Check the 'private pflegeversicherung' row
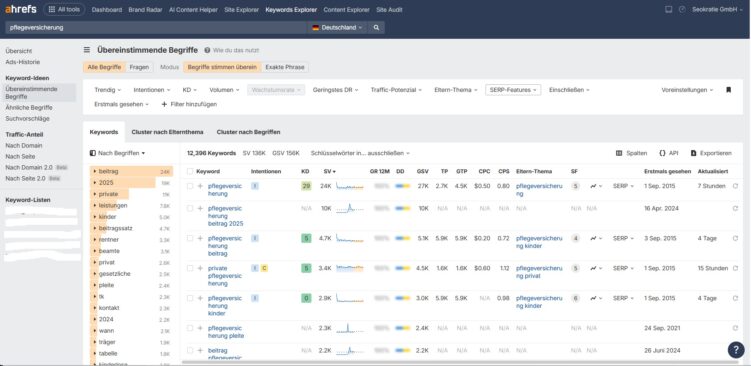The height and width of the screenshot is (366, 751). pyautogui.click(x=190, y=268)
